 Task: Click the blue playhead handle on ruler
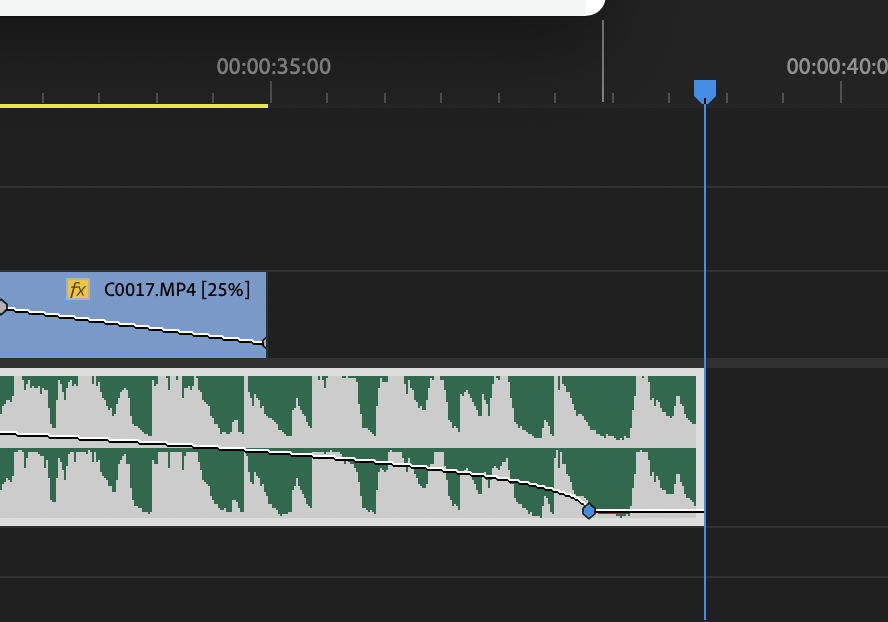705,91
